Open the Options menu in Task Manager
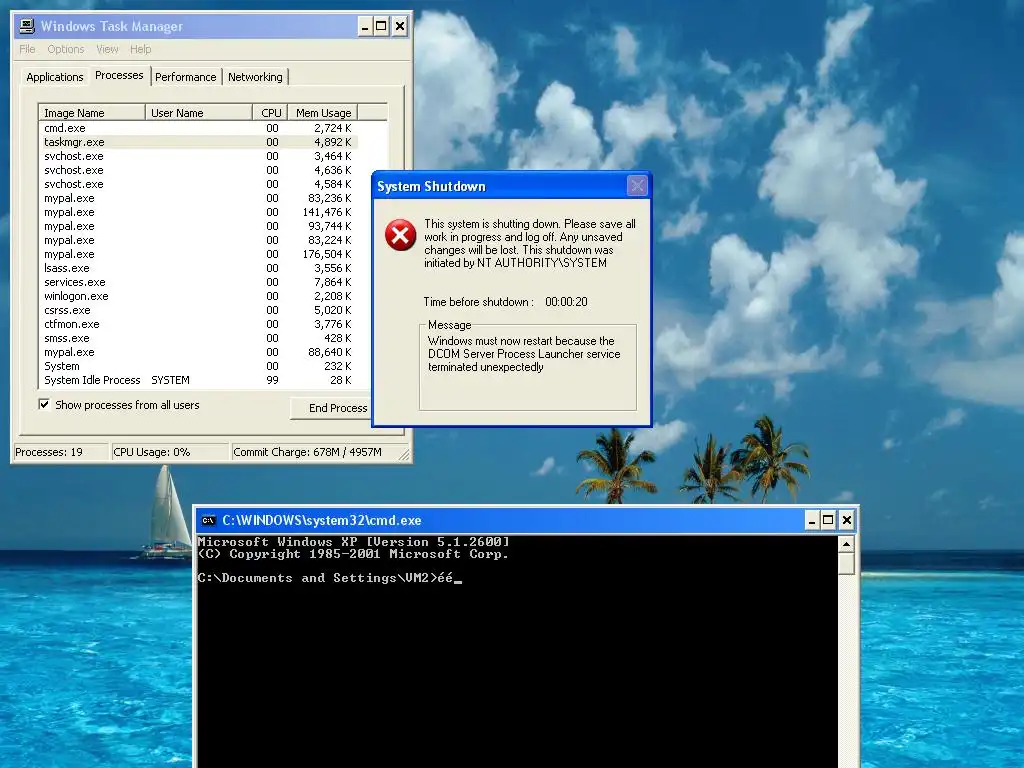Screen dimensions: 1024x768 point(65,49)
